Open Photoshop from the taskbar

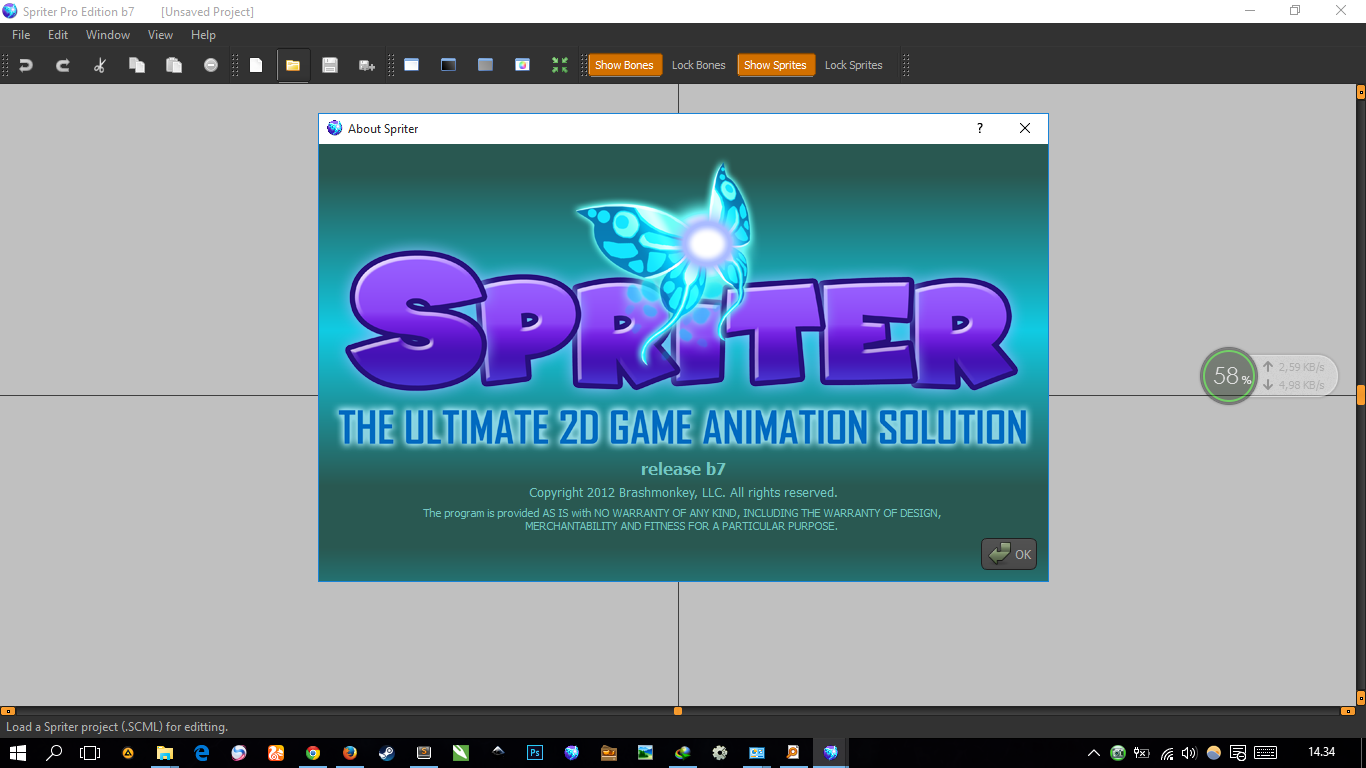534,752
